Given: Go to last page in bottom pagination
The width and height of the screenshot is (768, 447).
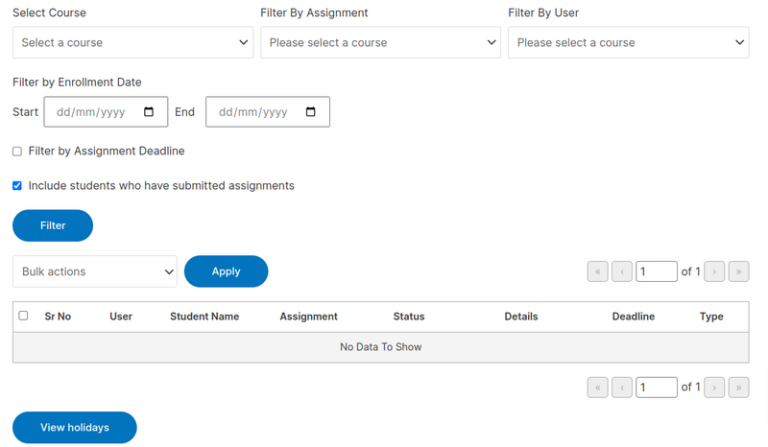Looking at the screenshot, I should [x=739, y=387].
